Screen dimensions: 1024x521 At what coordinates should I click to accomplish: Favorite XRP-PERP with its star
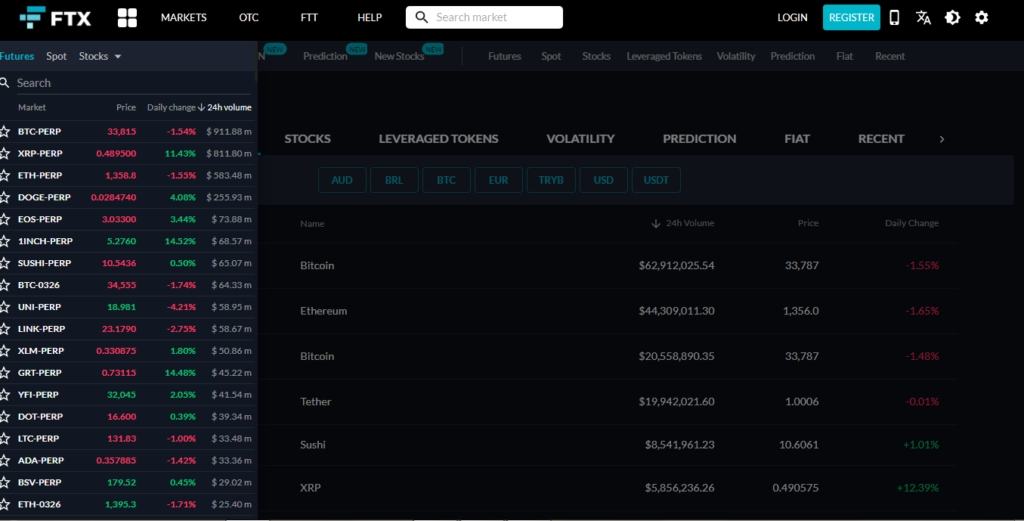click(5, 153)
